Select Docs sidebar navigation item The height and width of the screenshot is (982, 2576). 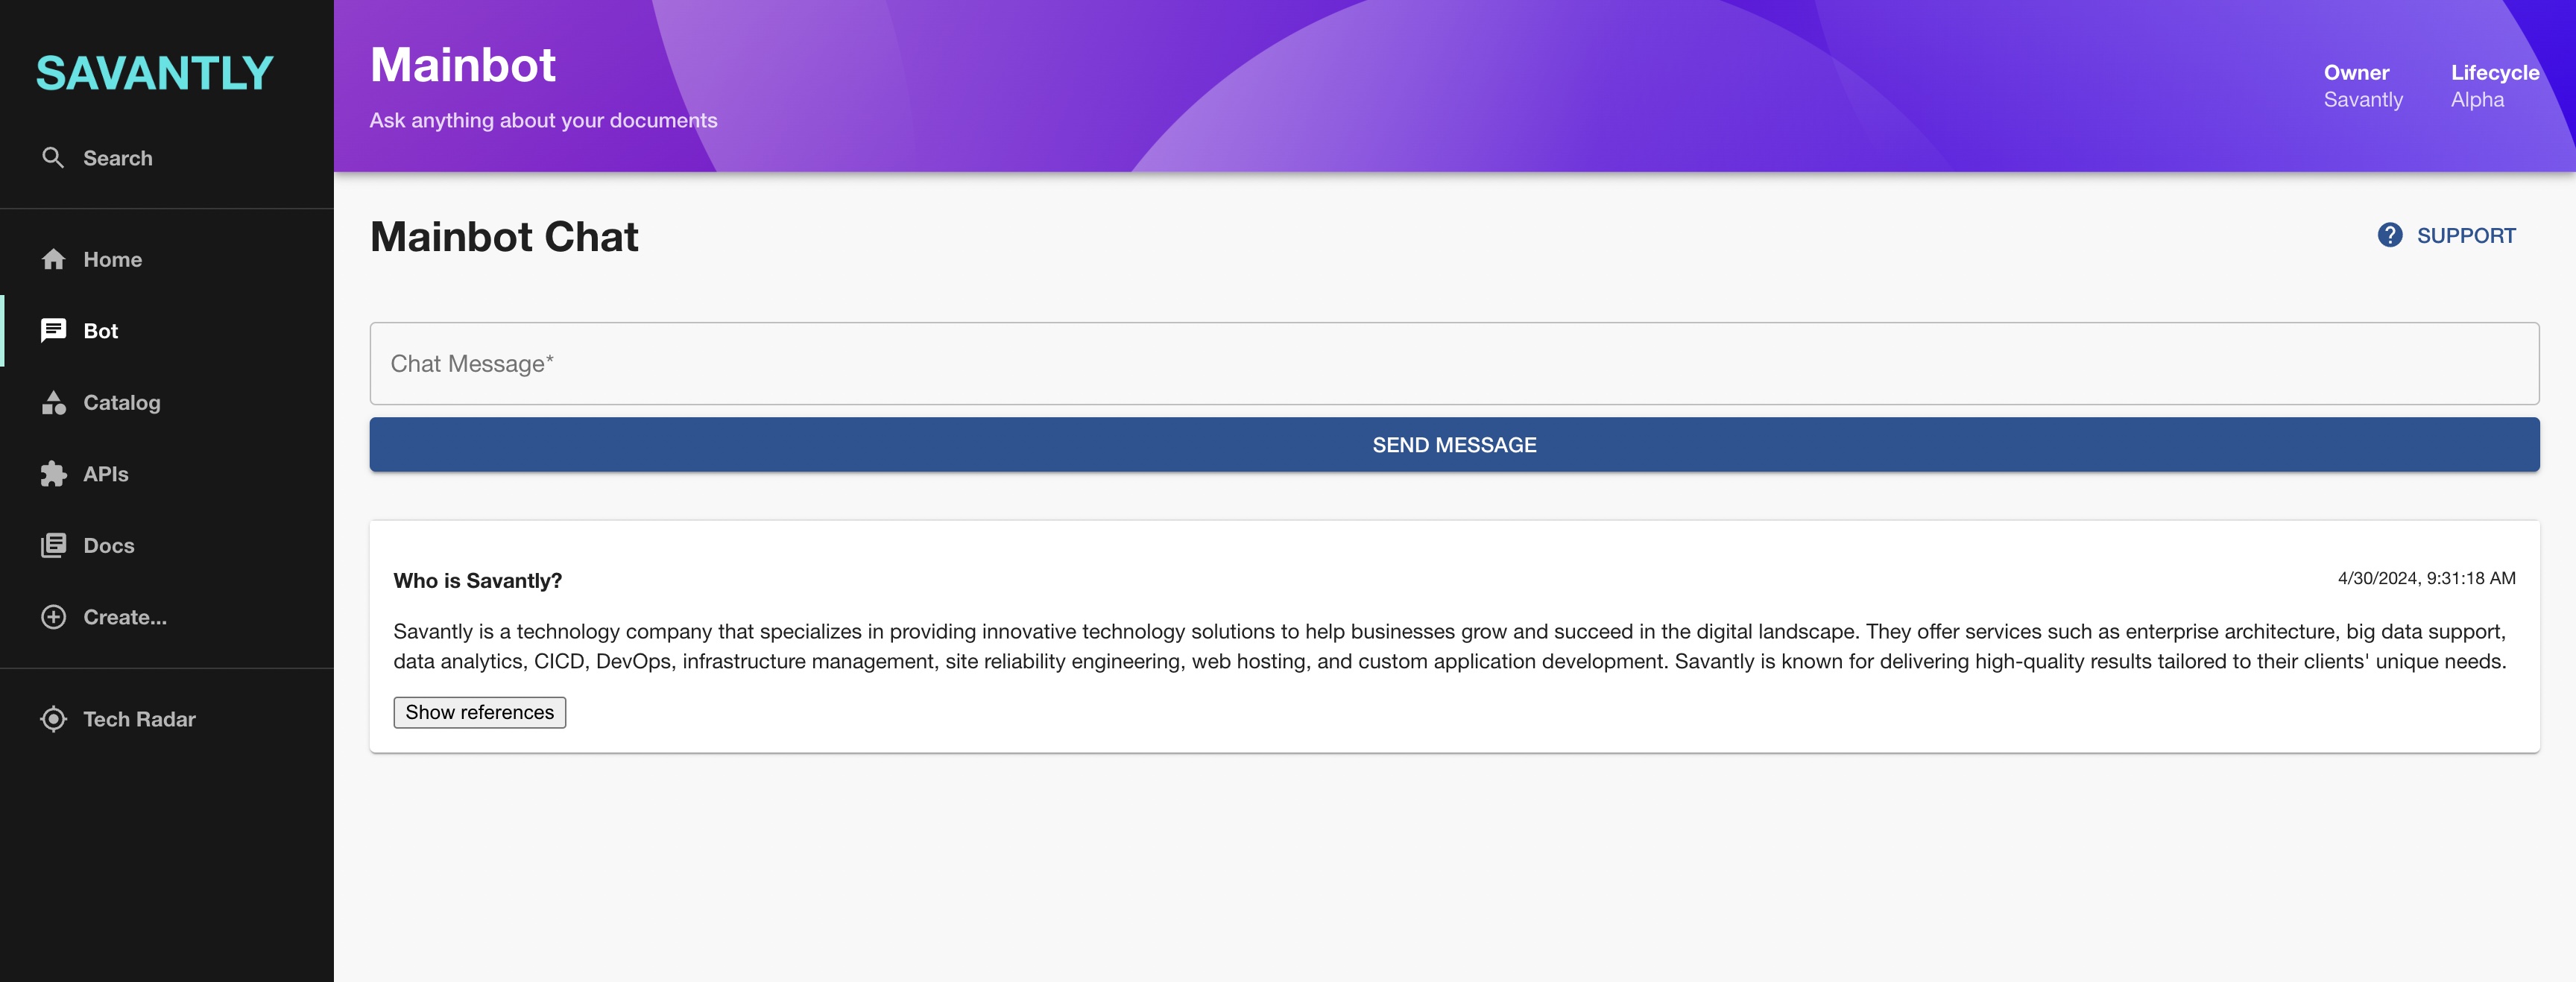(x=108, y=545)
